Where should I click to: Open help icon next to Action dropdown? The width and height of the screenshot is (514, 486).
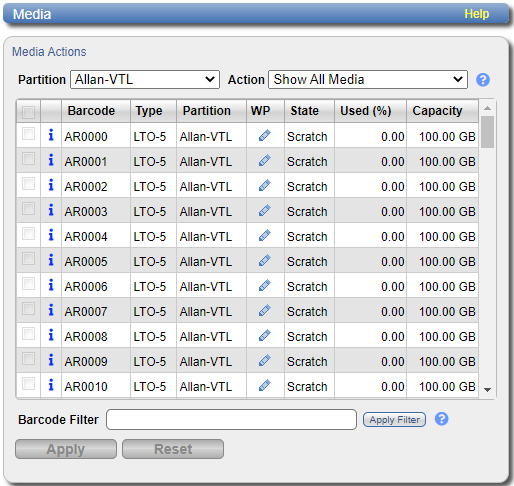click(483, 80)
